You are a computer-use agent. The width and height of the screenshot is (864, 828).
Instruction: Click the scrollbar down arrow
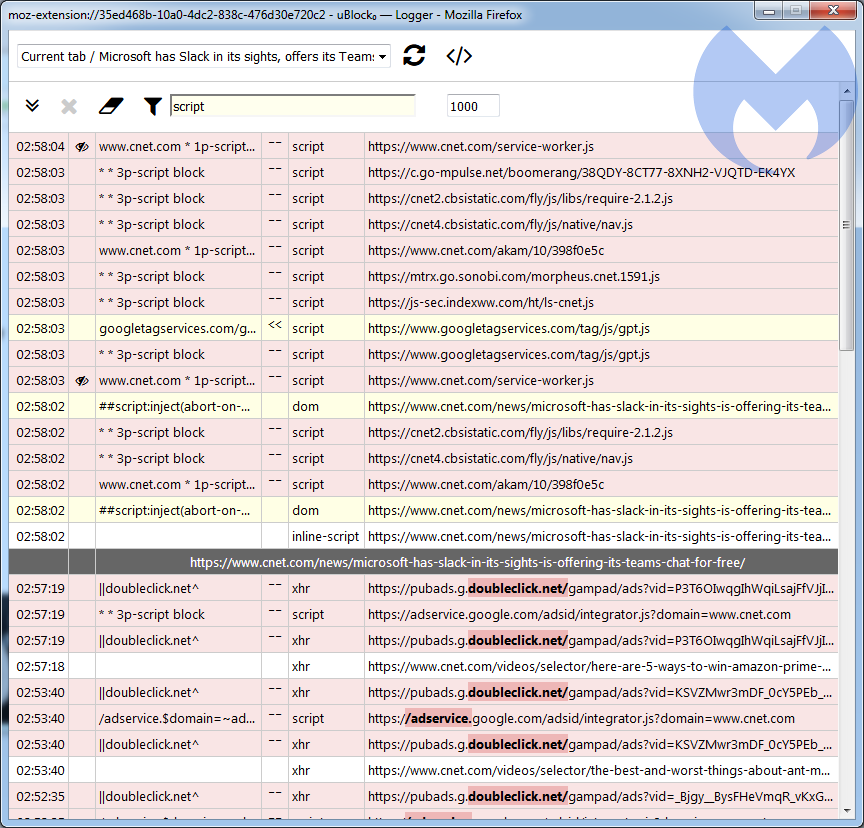847,811
